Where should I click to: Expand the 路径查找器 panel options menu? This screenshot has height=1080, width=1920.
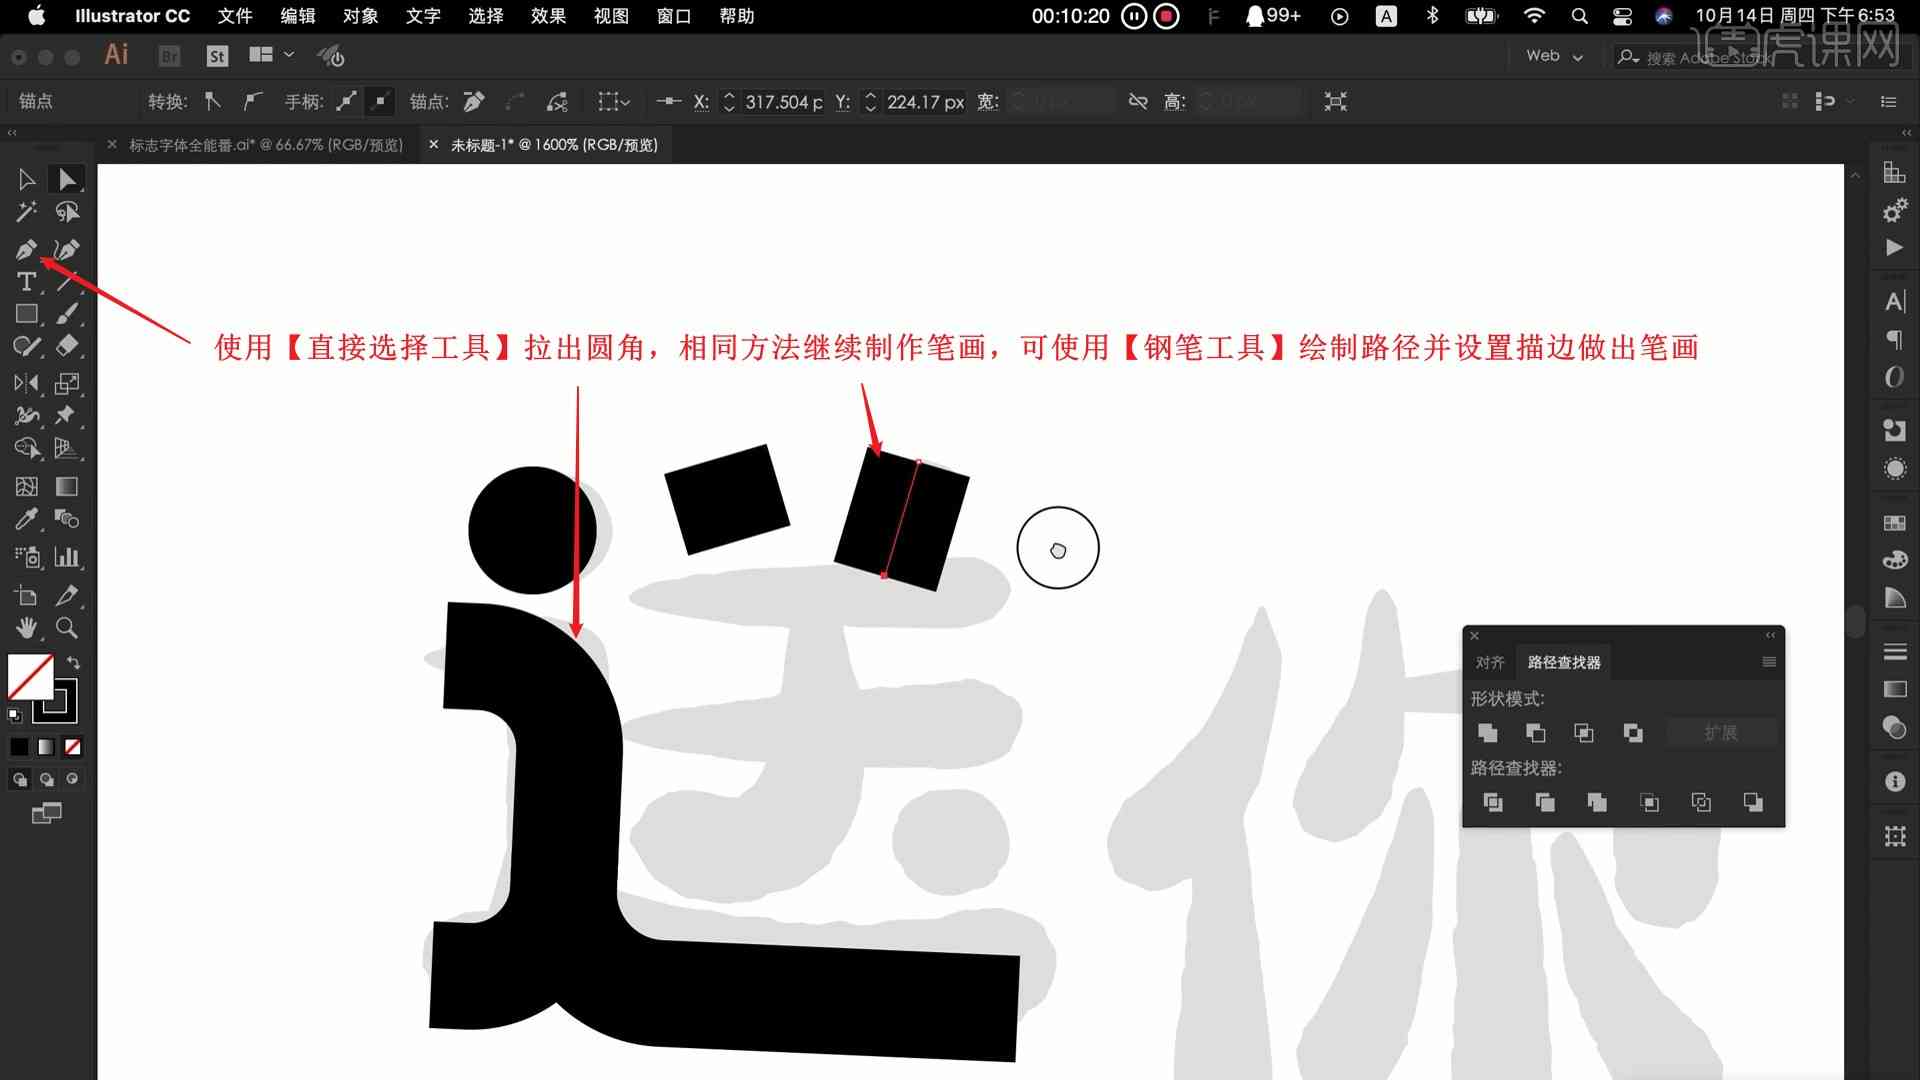[1770, 662]
